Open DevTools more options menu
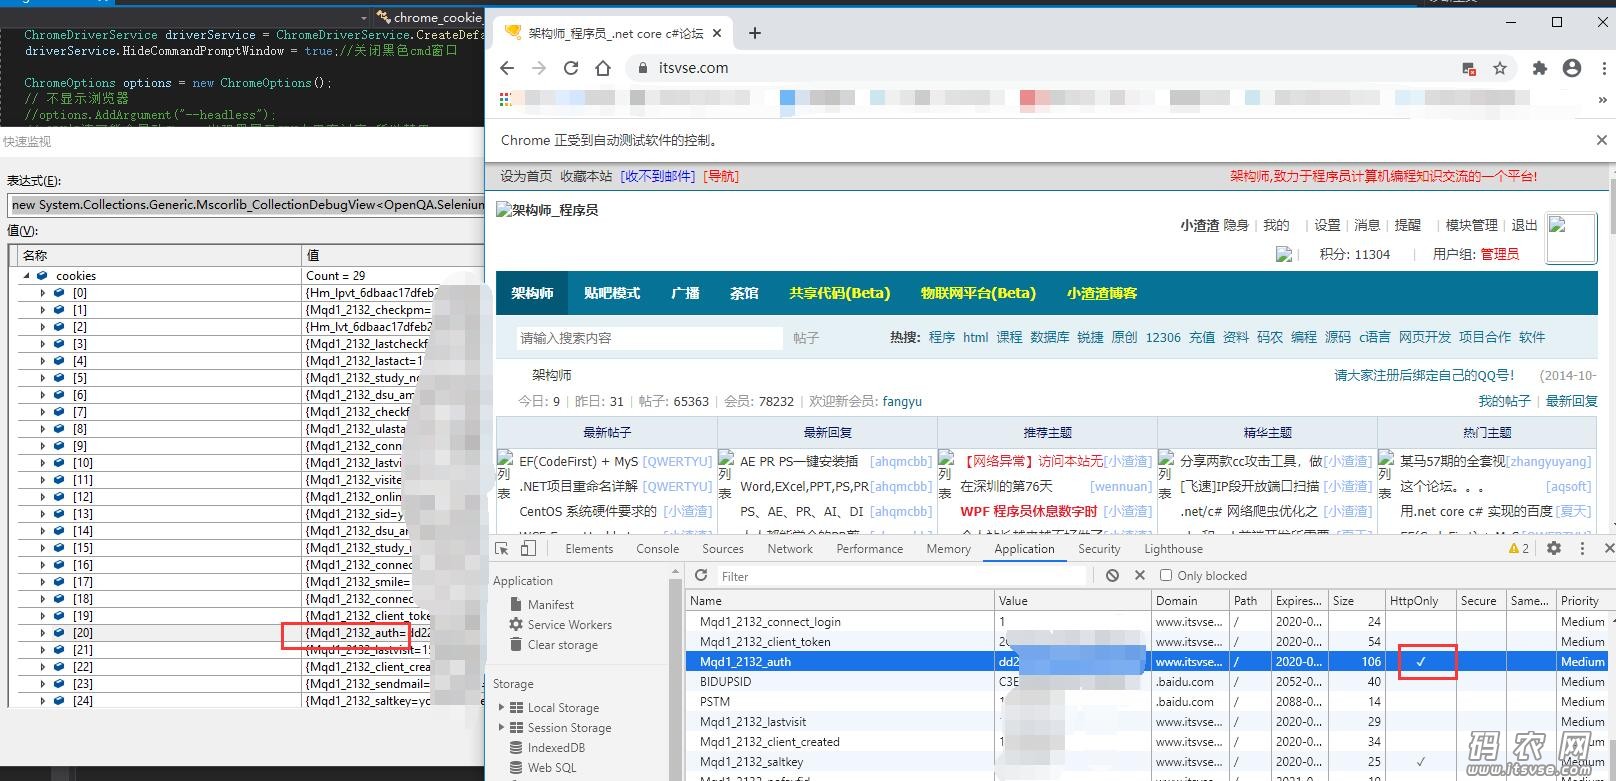 click(1582, 548)
